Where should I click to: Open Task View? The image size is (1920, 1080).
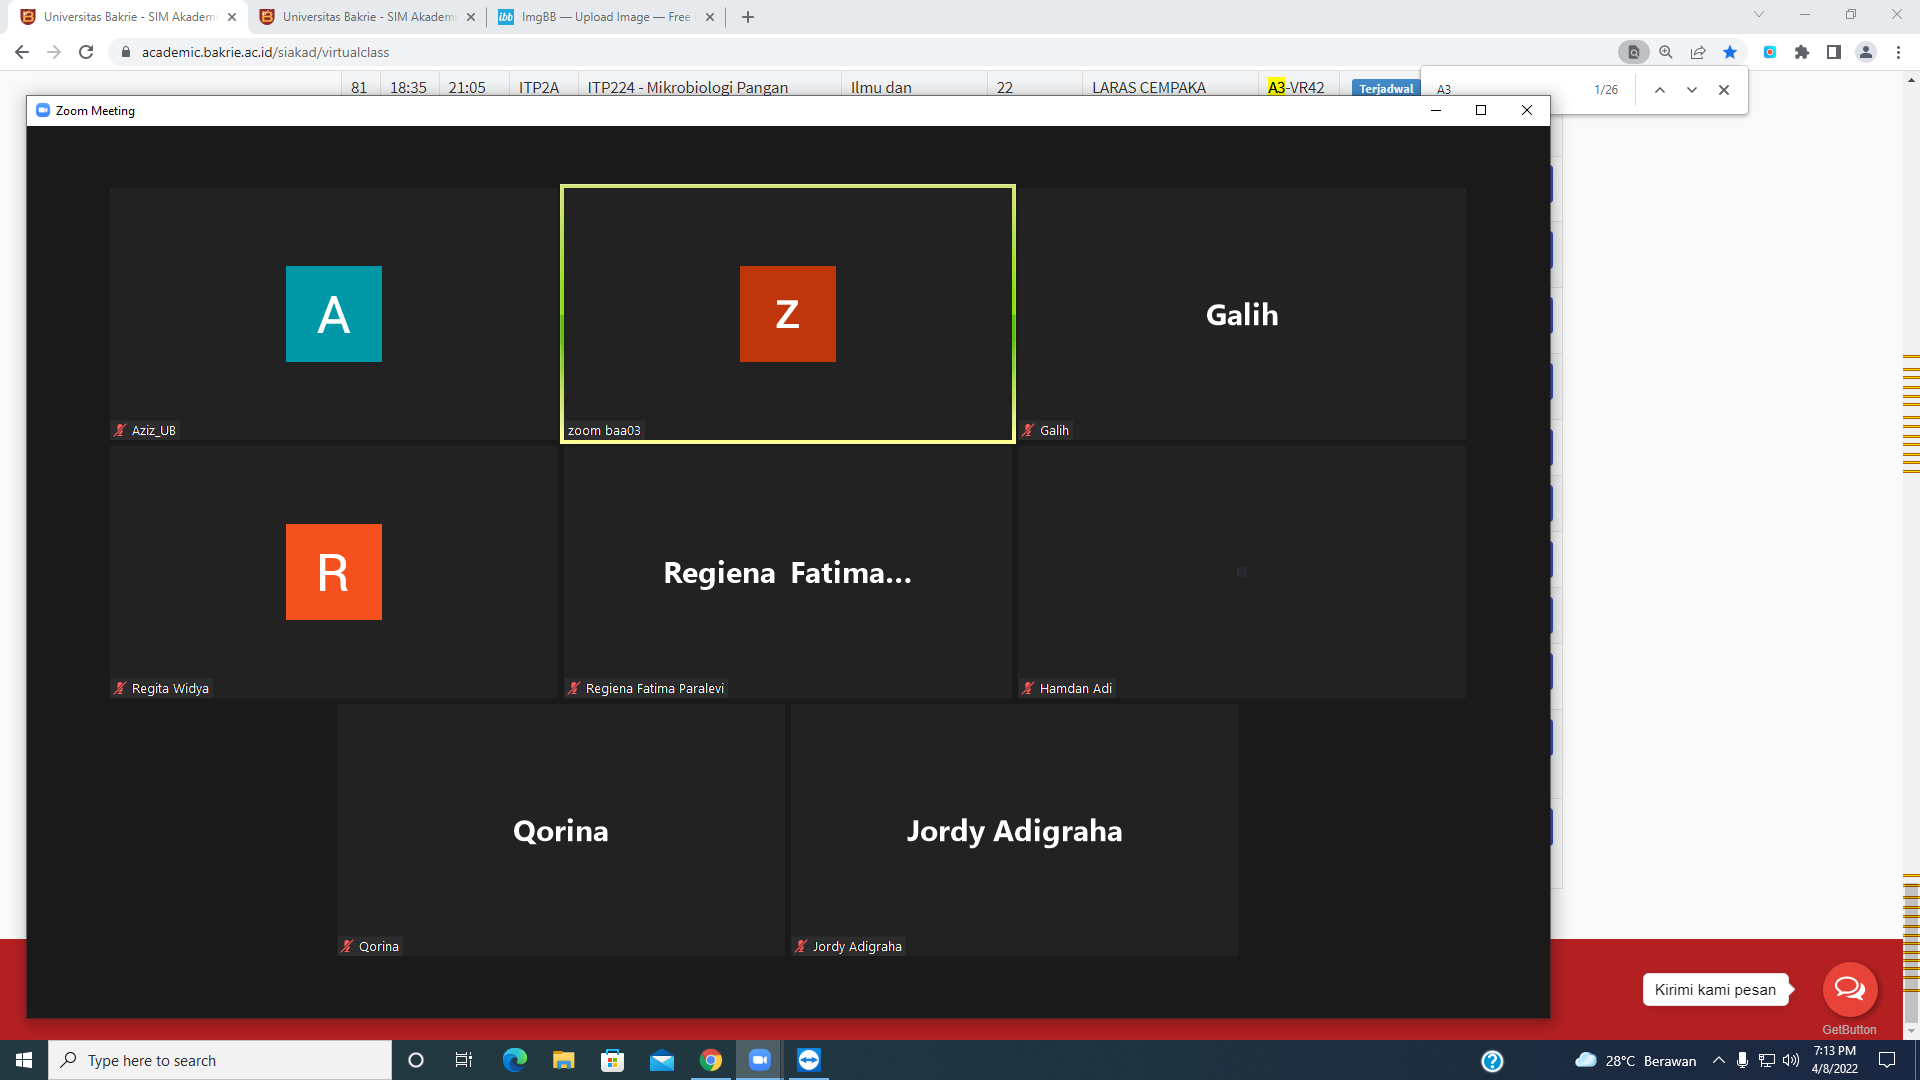(x=464, y=1060)
